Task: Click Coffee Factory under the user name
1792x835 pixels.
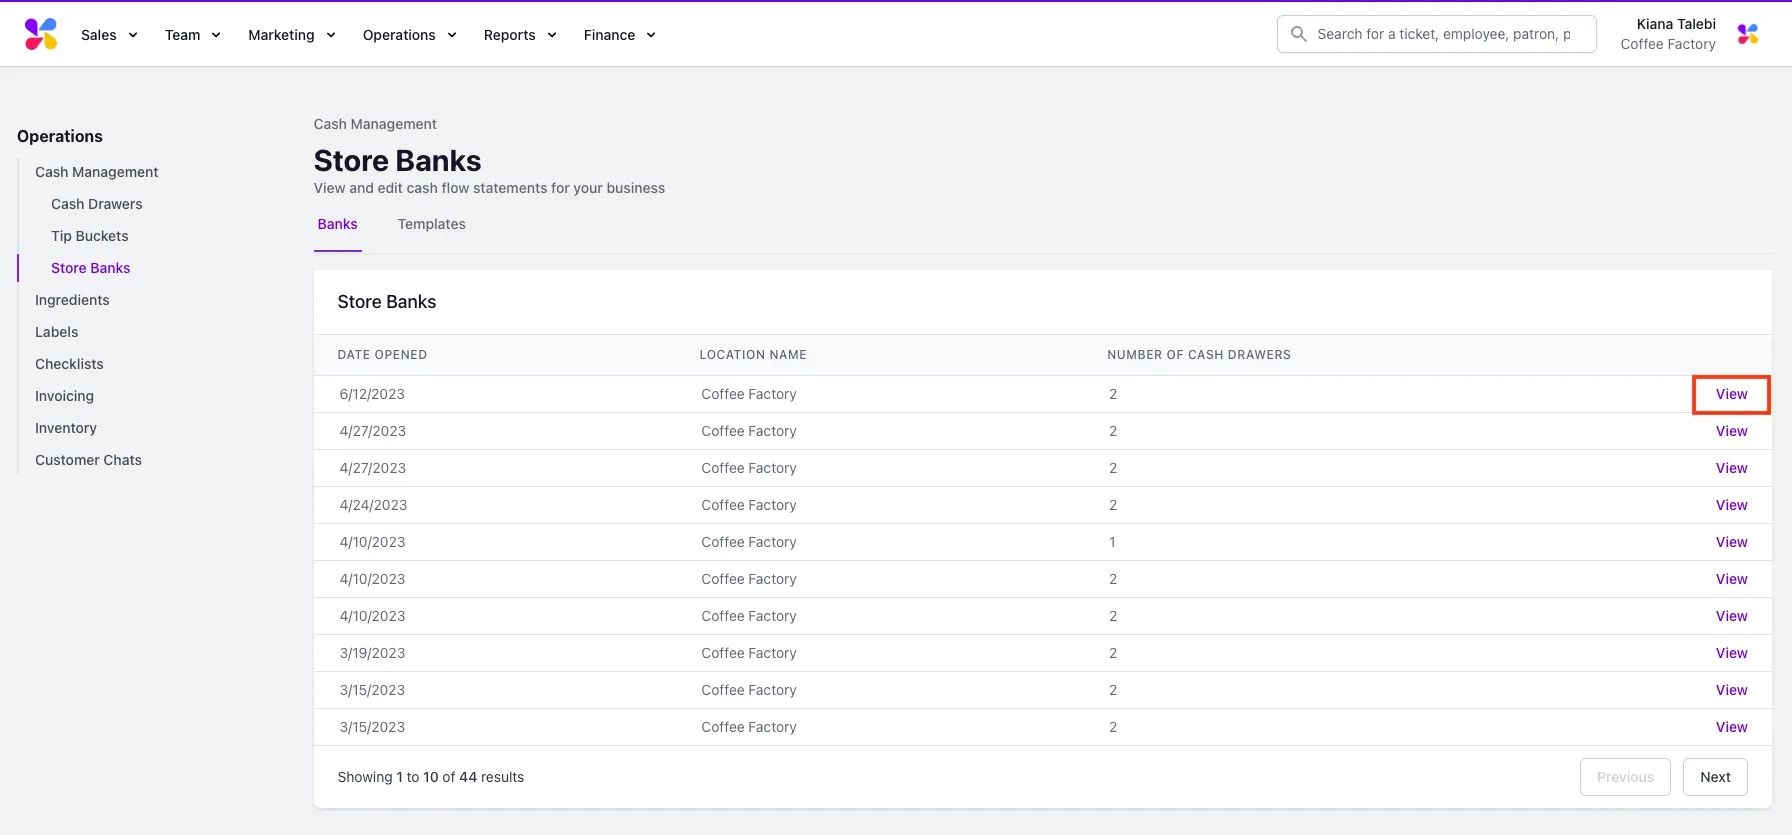Action: pos(1668,44)
